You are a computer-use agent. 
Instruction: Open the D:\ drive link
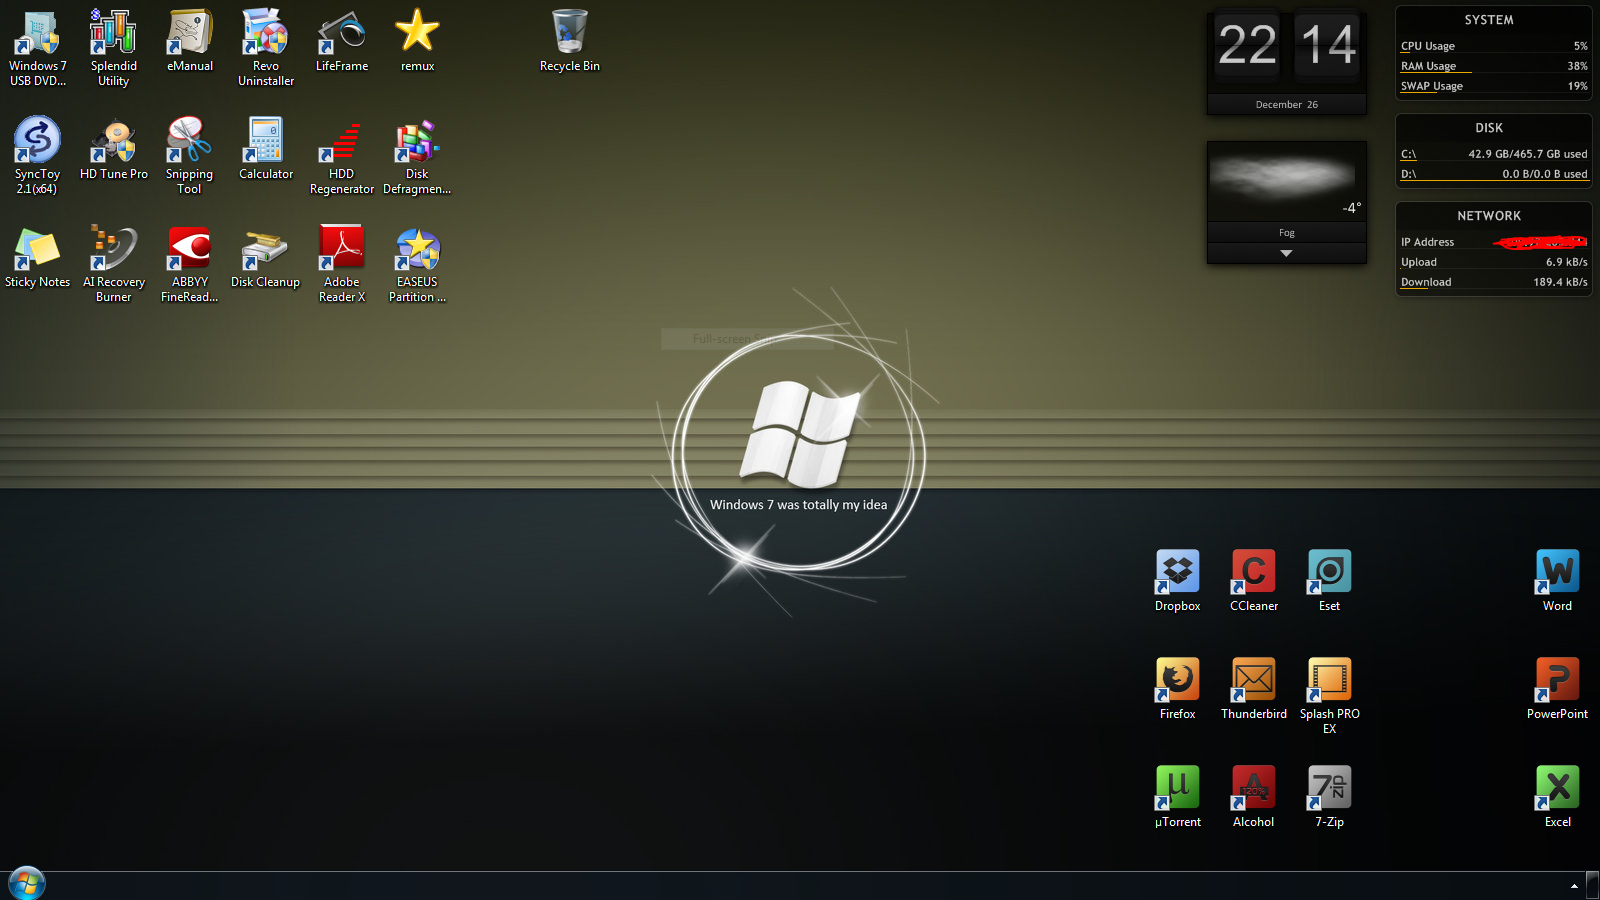tap(1408, 174)
